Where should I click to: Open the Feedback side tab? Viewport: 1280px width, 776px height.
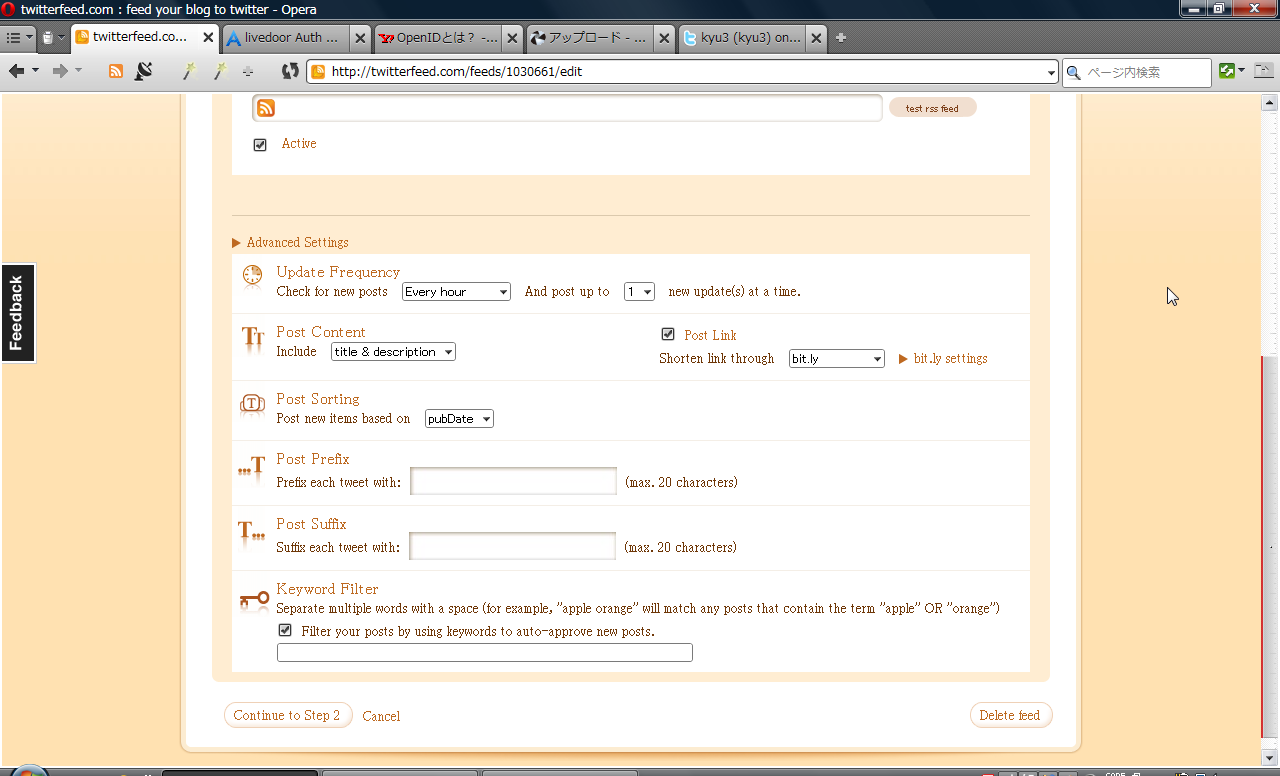17,313
